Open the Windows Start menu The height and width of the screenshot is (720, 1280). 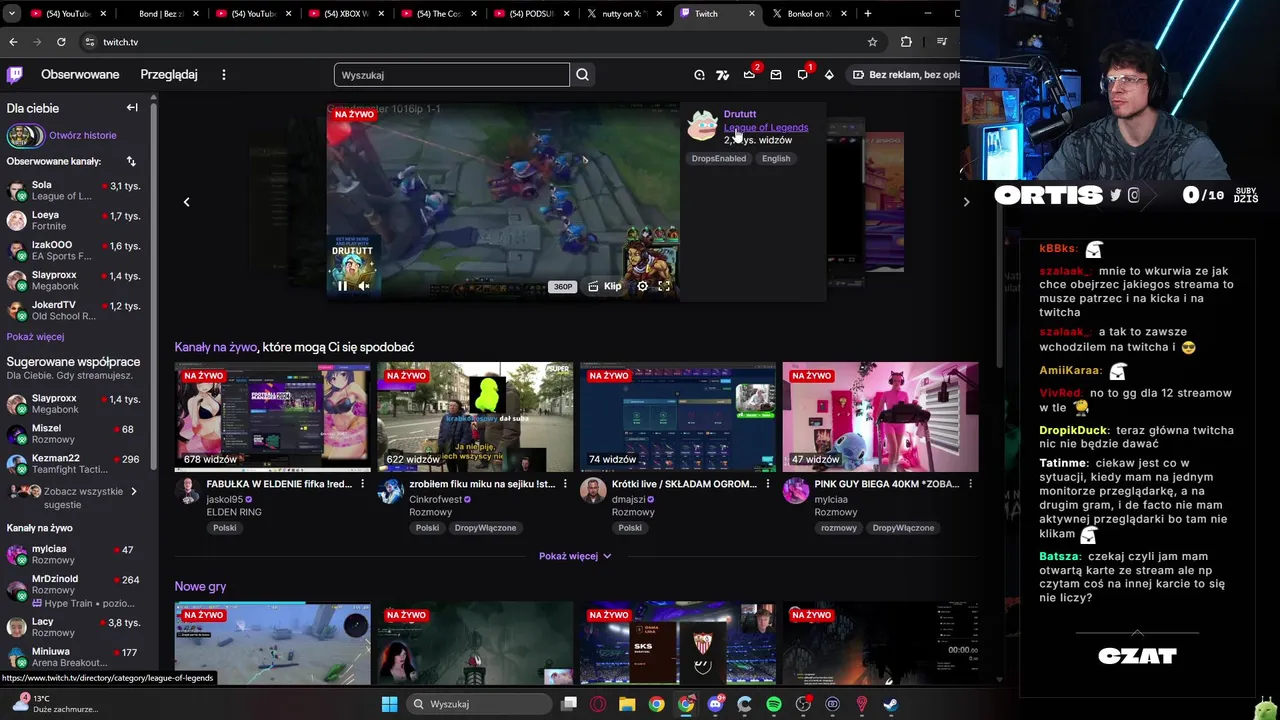(x=389, y=704)
